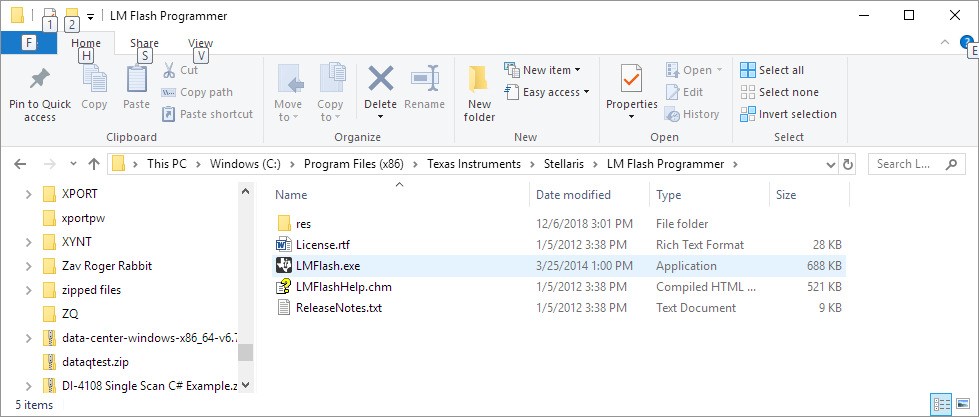
Task: Open the Easy access dropdown
Action: tap(547, 92)
